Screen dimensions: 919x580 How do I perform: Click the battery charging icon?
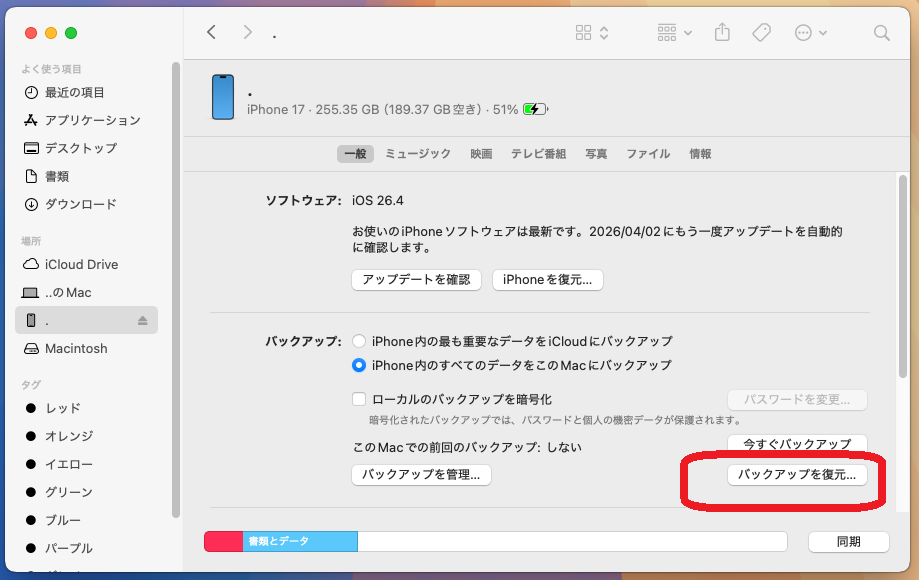tap(535, 110)
